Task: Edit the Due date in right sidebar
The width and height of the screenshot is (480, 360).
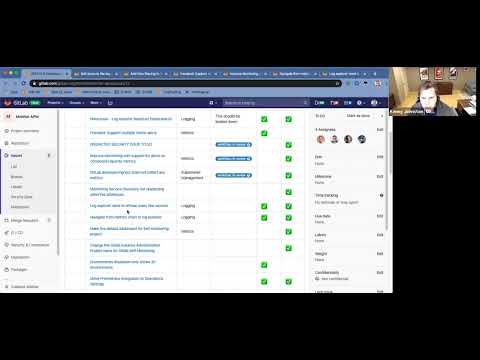Action: (x=380, y=216)
